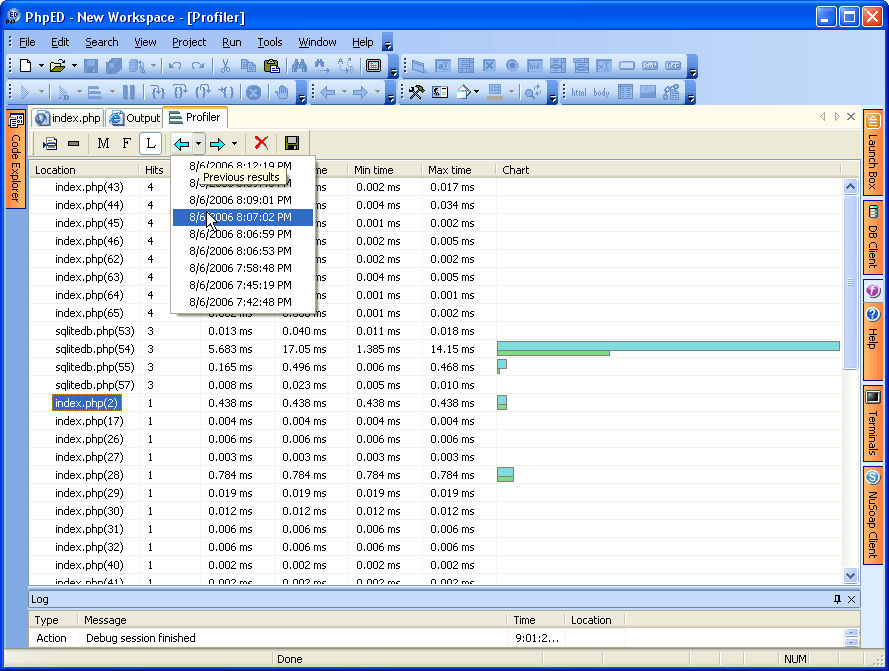Click the Find binoculars icon

tap(298, 66)
